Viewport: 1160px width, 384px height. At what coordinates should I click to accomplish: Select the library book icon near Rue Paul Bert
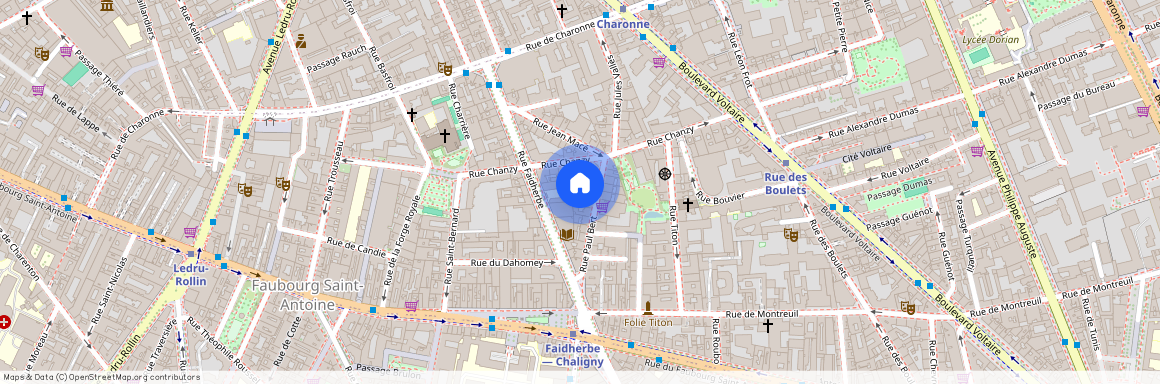click(567, 235)
